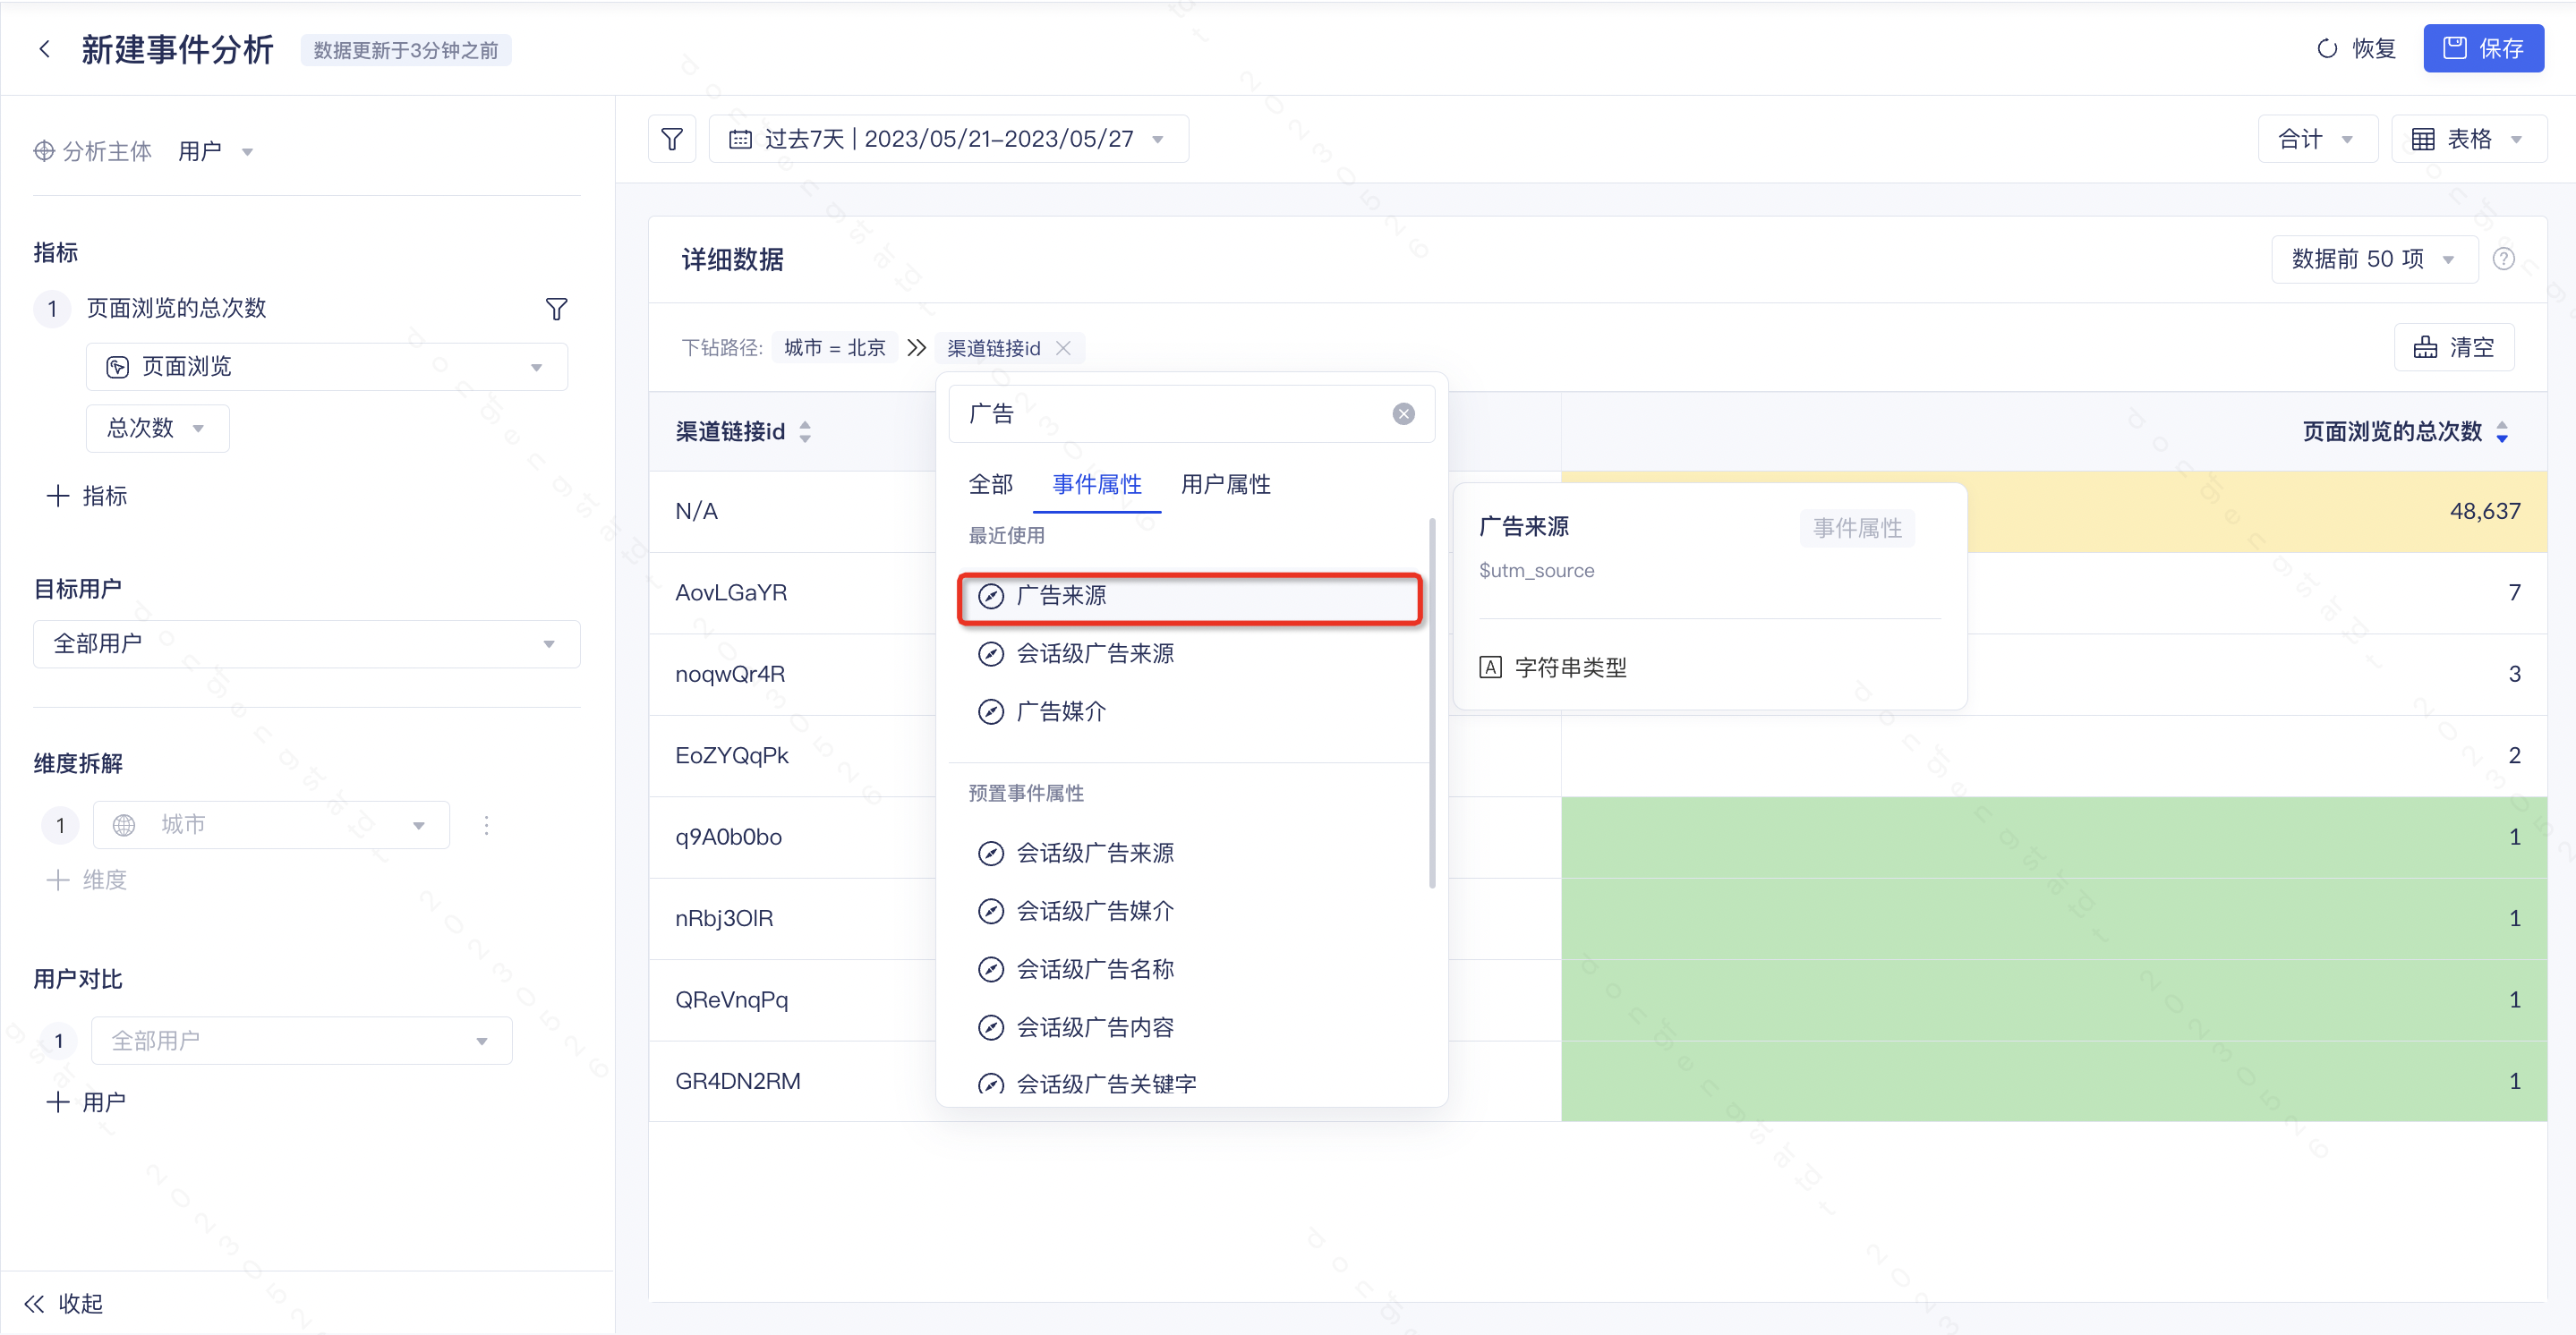Switch to 事件属性 tab
The image size is (2576, 1335).
coord(1097,484)
